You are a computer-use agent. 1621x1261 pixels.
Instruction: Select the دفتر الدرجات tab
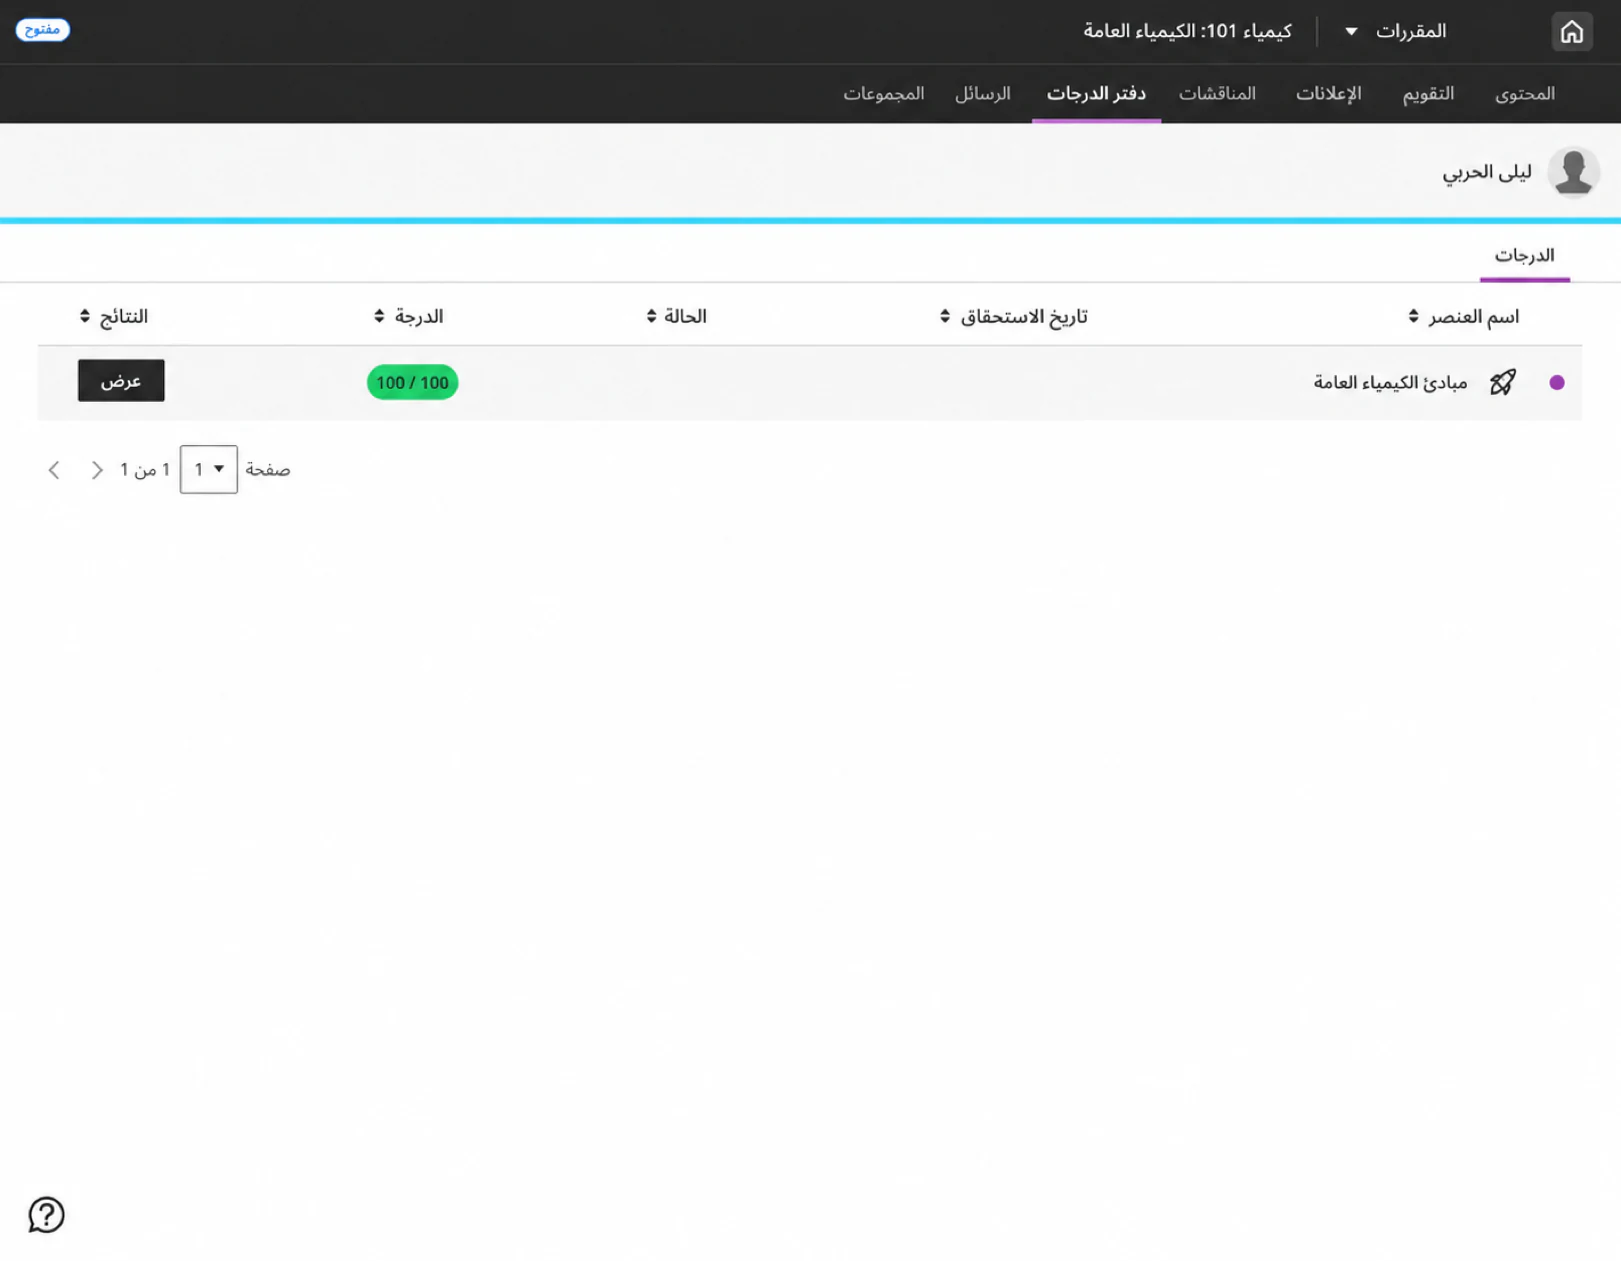click(x=1096, y=93)
